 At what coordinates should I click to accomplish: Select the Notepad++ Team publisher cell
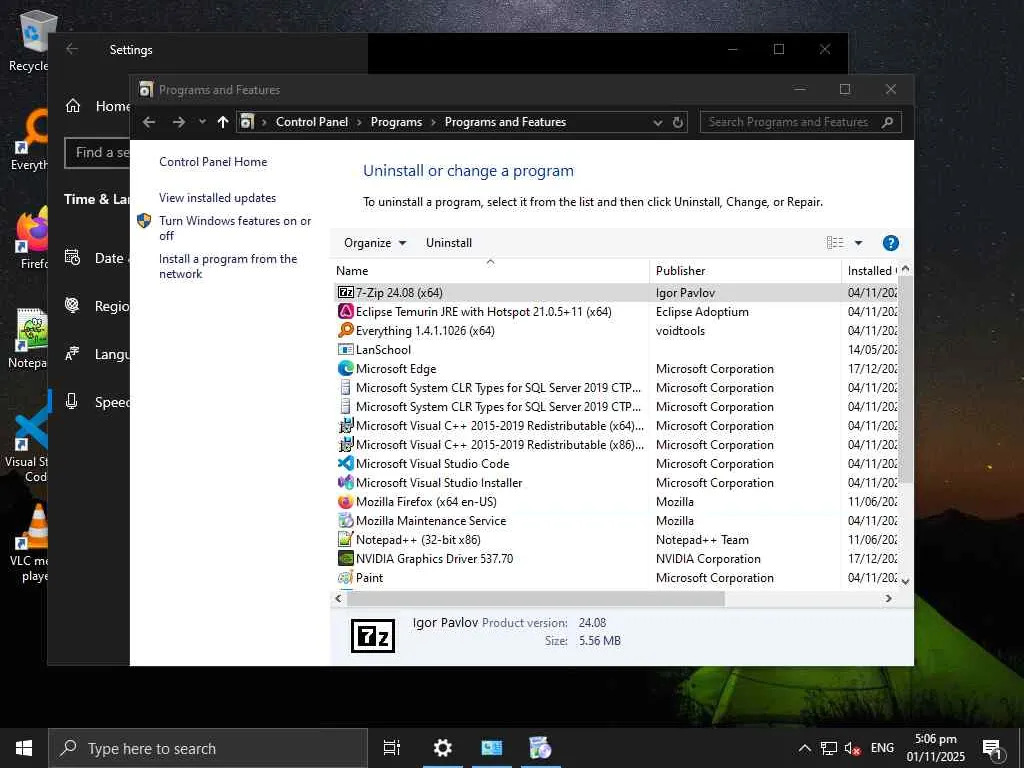coord(702,539)
